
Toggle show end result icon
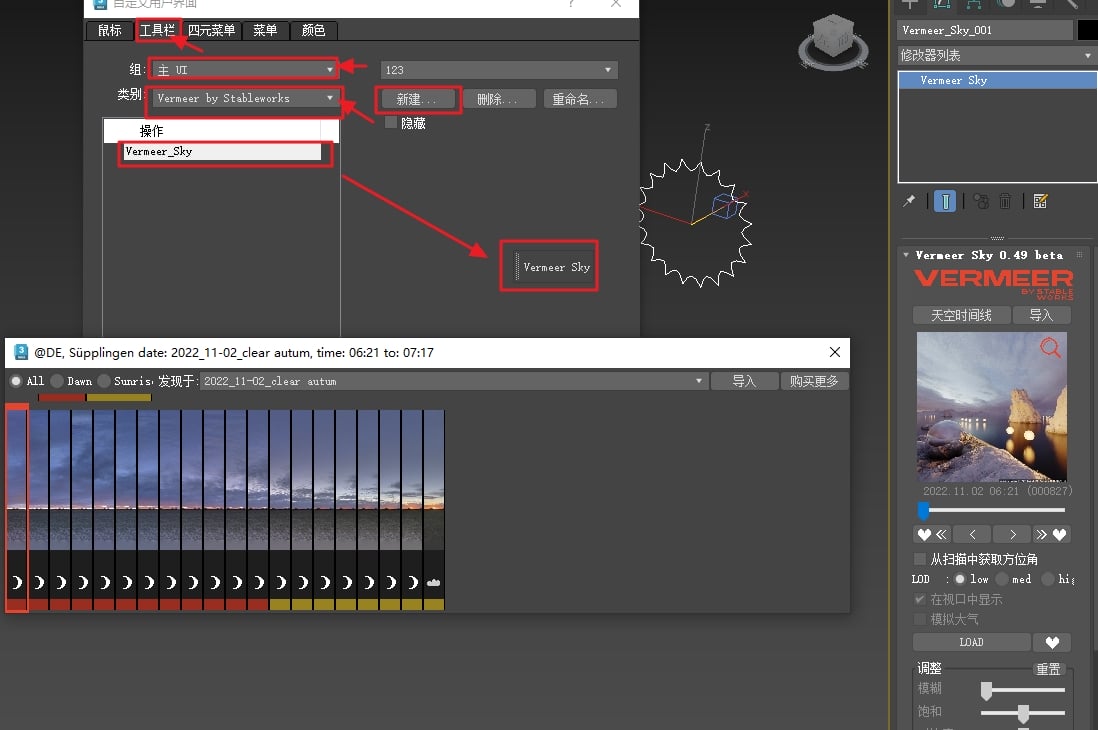pos(945,202)
